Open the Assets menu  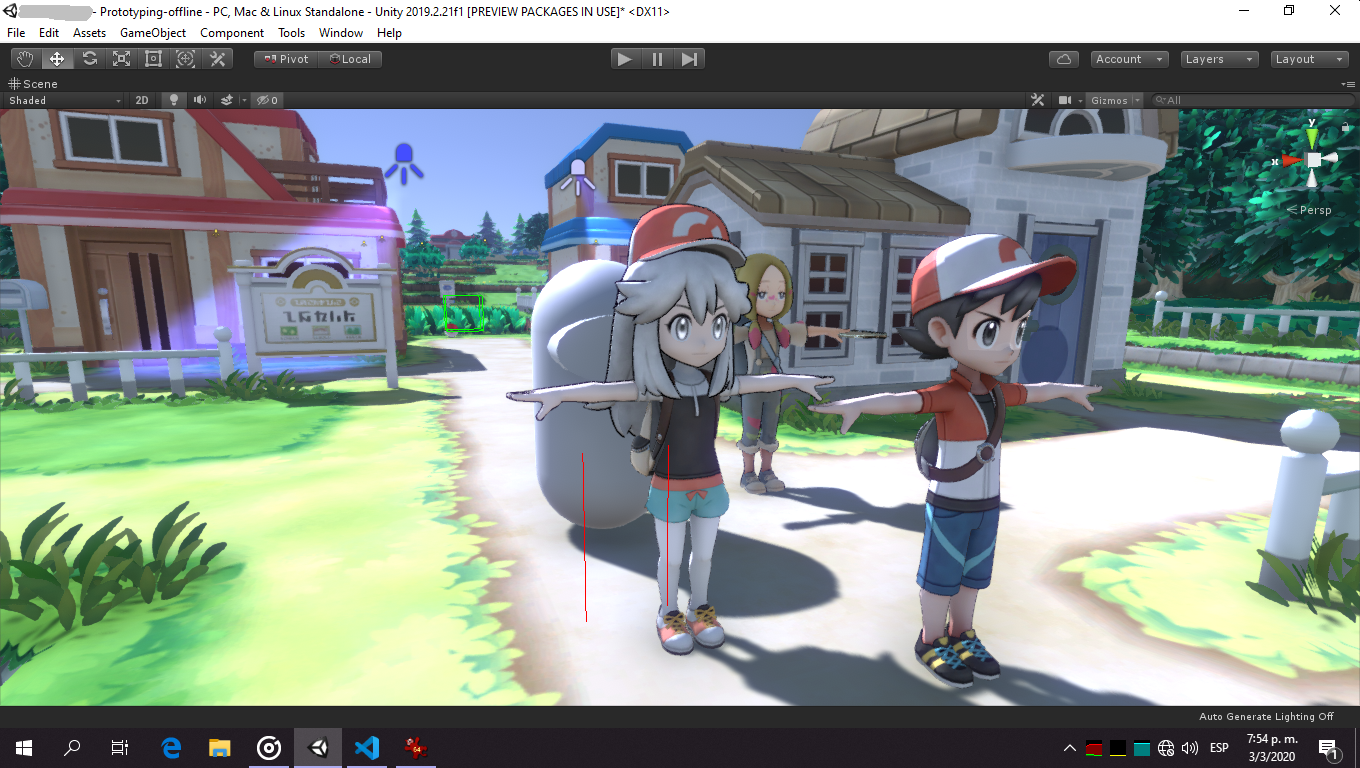[x=90, y=33]
